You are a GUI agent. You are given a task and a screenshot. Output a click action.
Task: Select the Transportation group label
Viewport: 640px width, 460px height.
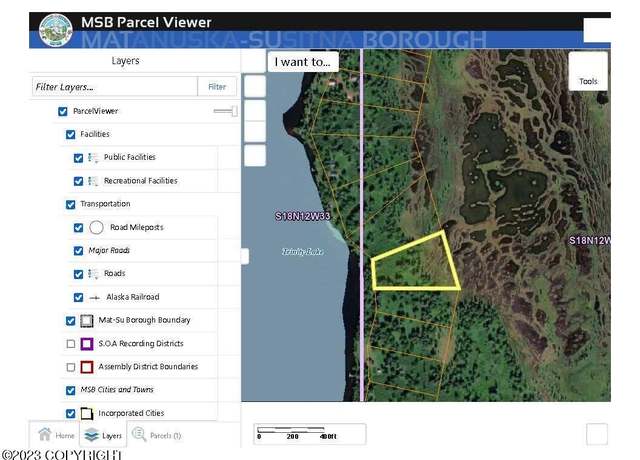105,204
